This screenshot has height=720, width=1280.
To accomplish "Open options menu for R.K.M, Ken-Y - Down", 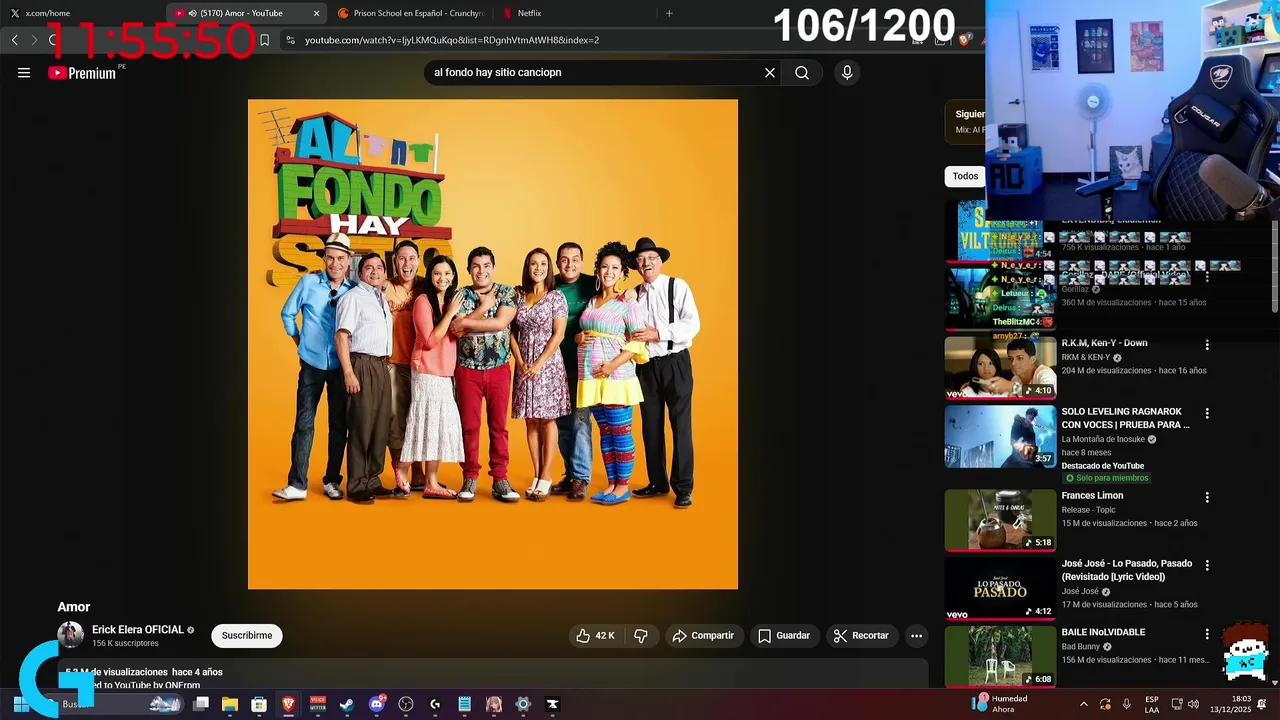I will tap(1207, 345).
